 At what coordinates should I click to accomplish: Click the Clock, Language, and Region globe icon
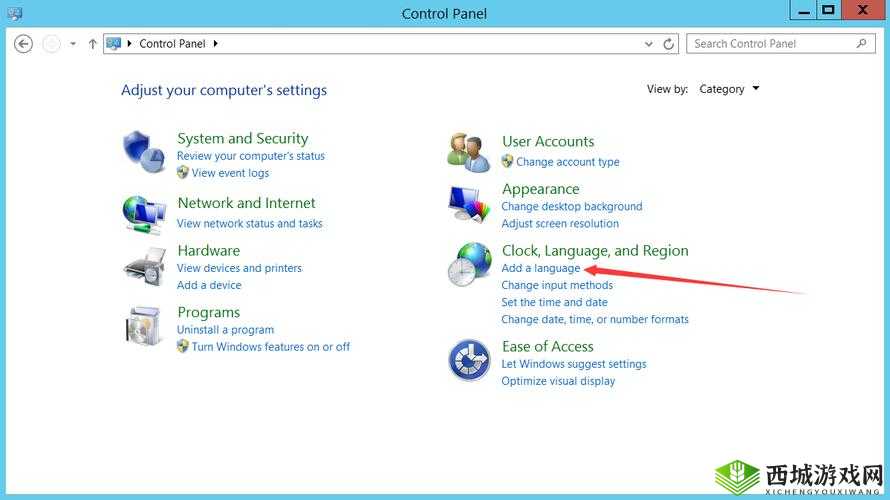(x=468, y=265)
